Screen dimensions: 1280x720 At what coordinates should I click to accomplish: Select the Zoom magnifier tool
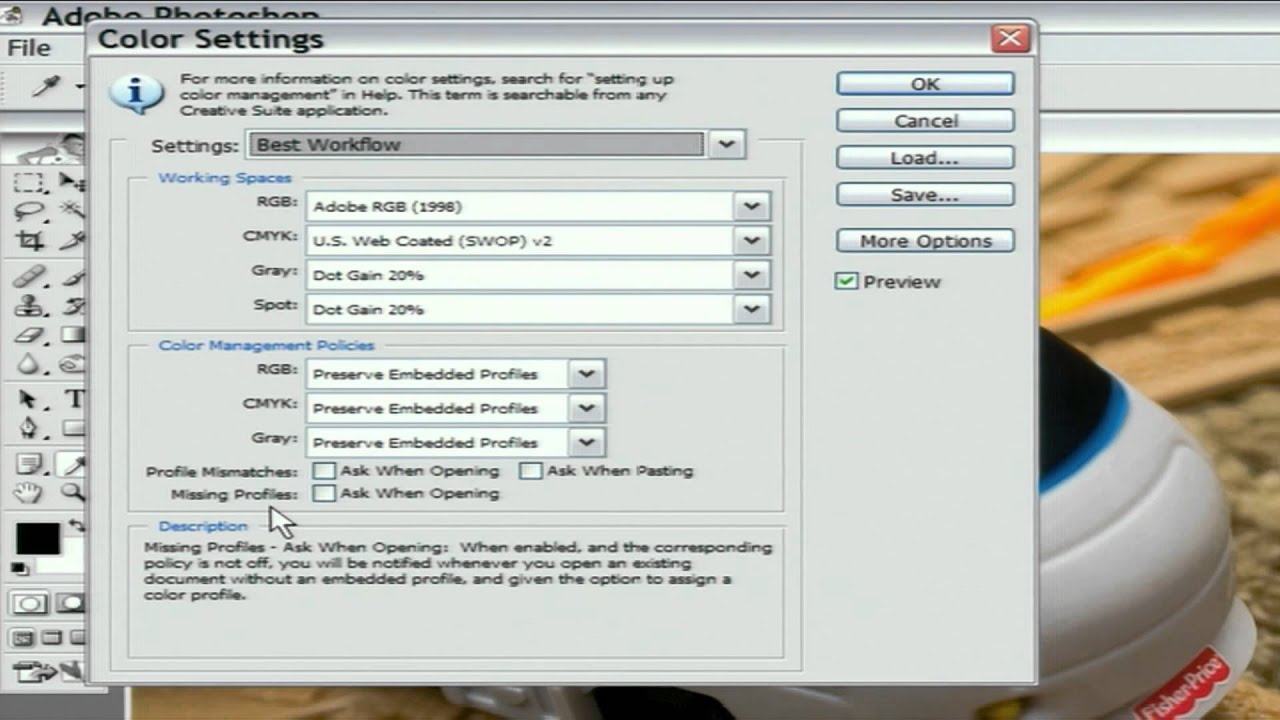pyautogui.click(x=73, y=492)
